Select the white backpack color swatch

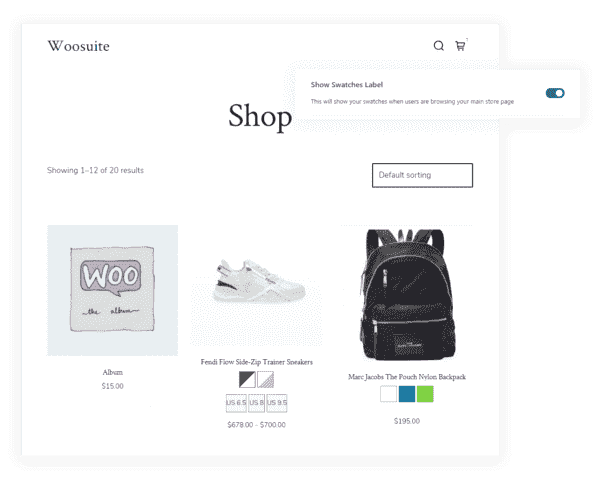[388, 394]
